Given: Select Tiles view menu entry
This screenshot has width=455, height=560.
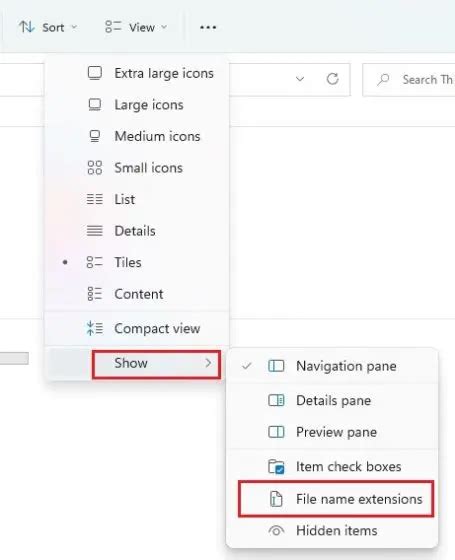Looking at the screenshot, I should [x=138, y=262].
